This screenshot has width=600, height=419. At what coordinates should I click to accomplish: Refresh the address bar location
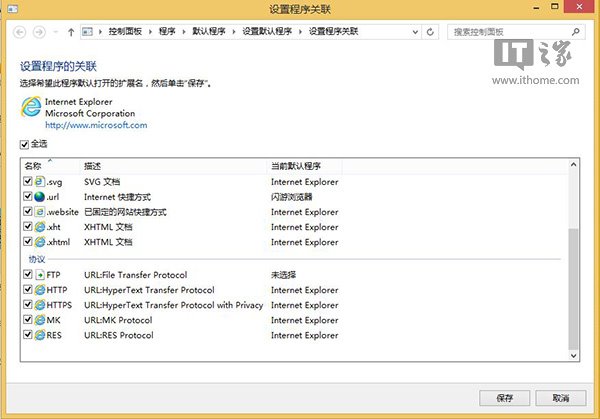pos(430,32)
